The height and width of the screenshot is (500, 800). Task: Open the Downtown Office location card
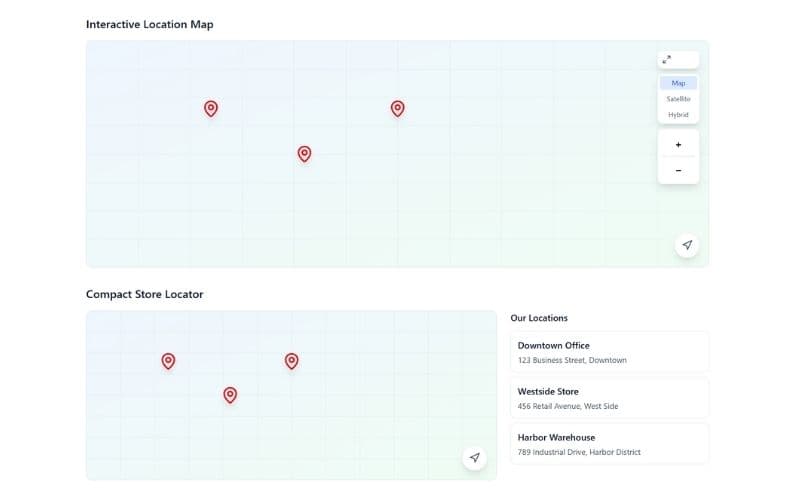[609, 352]
